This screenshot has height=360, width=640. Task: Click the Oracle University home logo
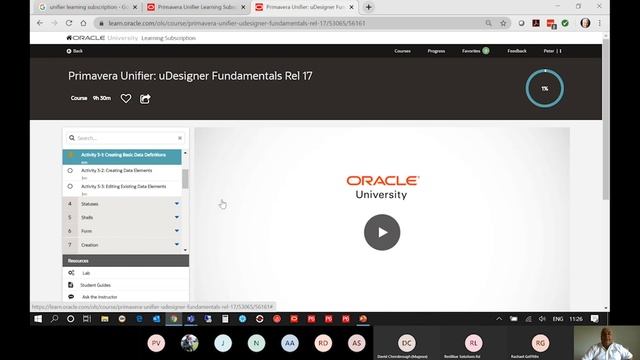(x=102, y=38)
